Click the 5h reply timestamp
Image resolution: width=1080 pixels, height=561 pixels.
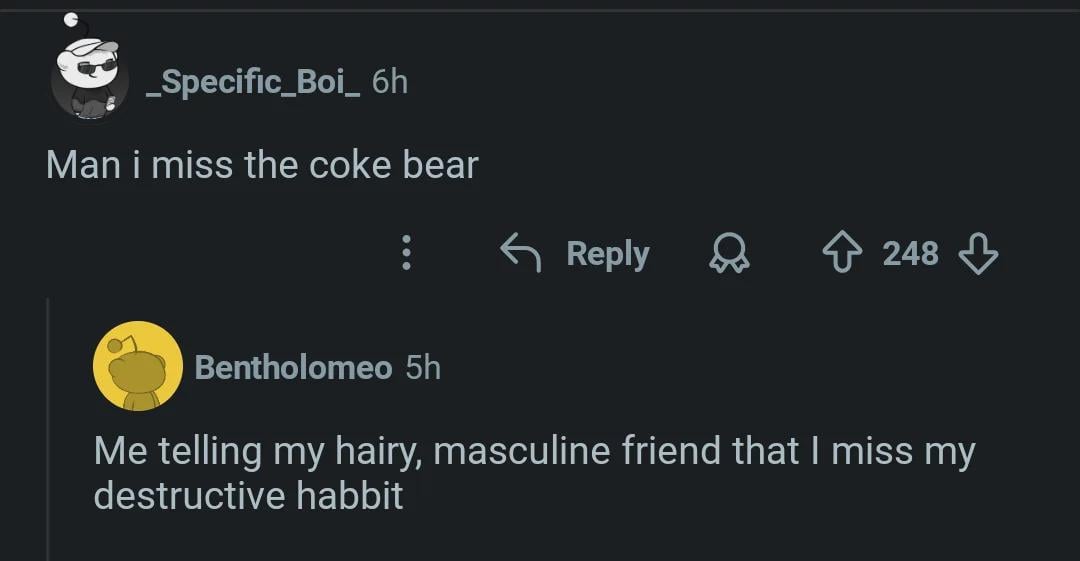423,367
